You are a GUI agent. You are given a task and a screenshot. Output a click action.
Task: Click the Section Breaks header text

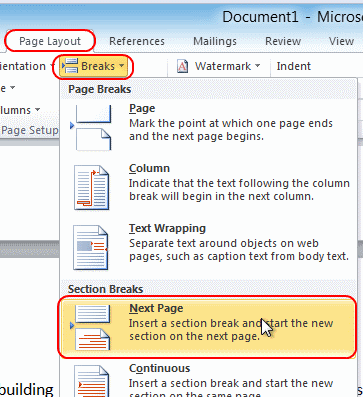[105, 289]
